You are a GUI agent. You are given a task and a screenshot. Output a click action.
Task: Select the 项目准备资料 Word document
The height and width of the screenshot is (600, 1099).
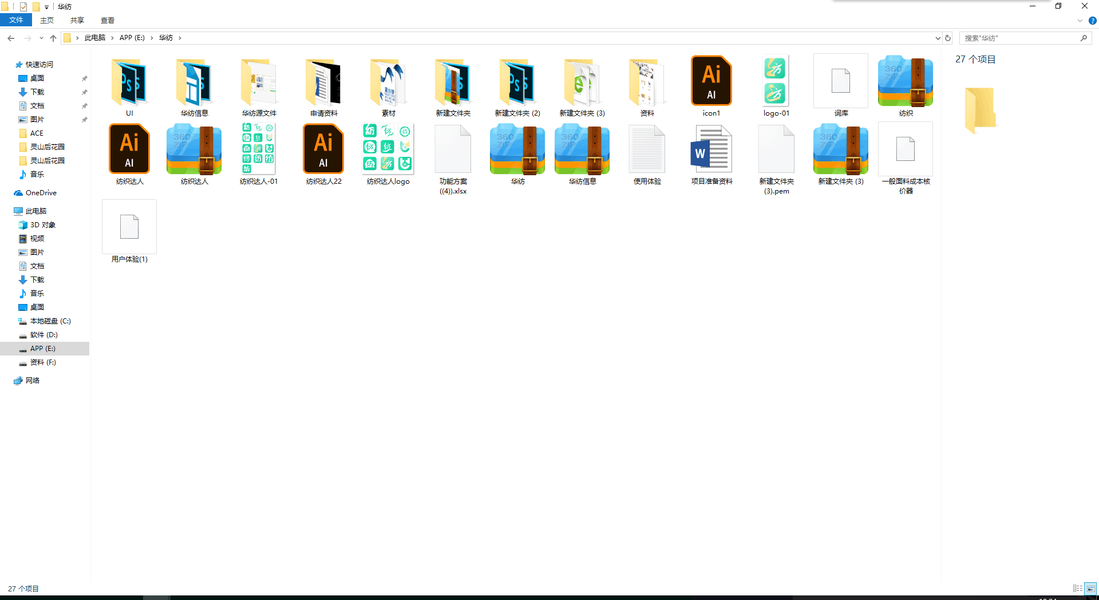tap(711, 149)
